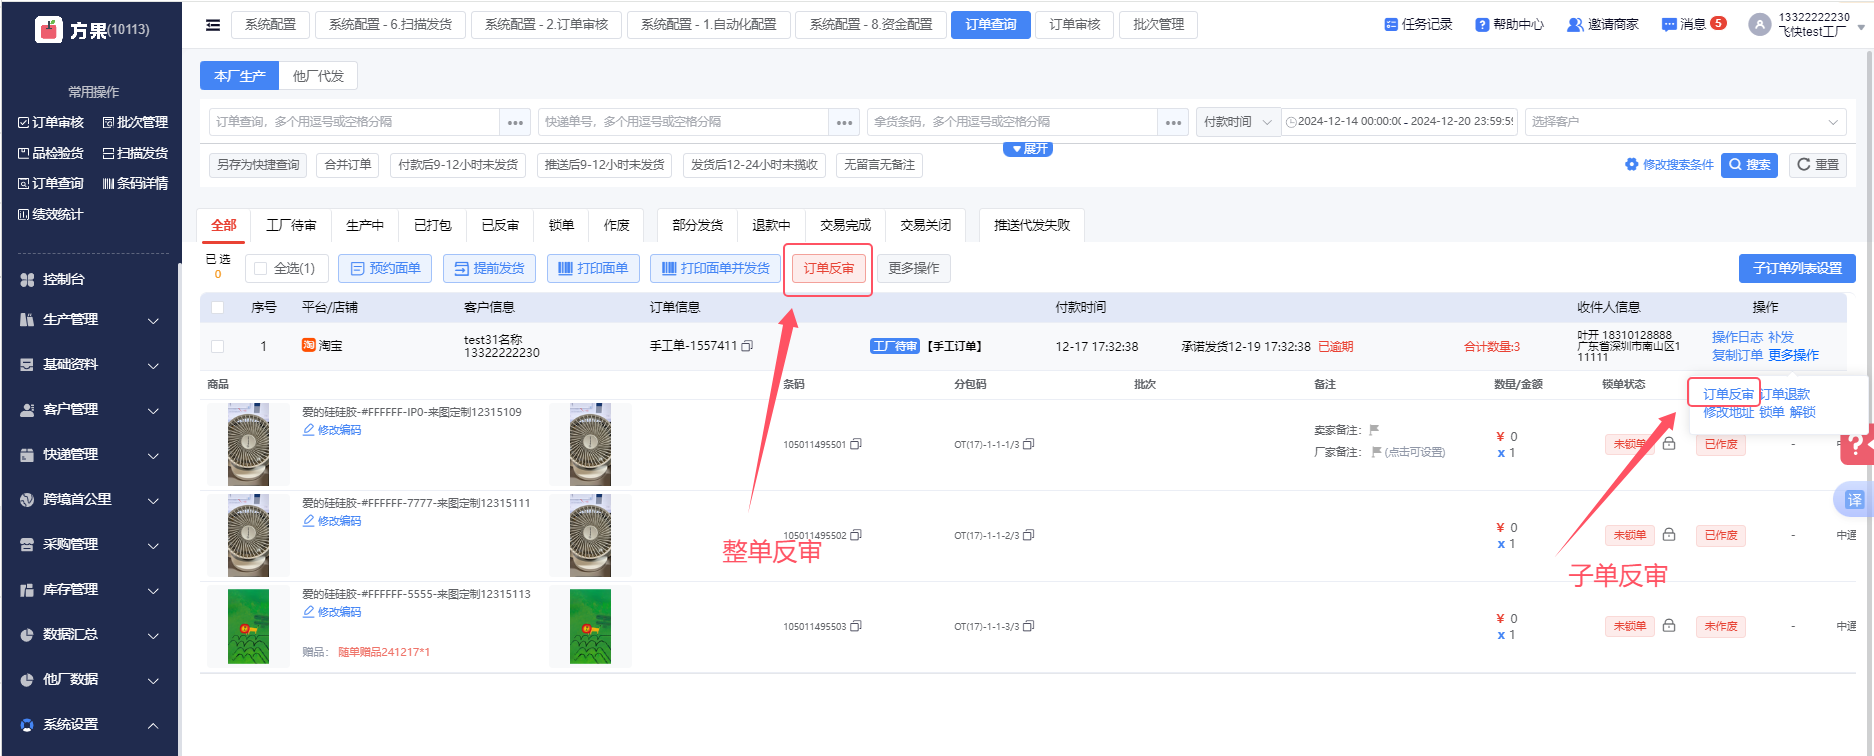Switch to the 工厂待审 tab
The width and height of the screenshot is (1874, 756).
[x=291, y=225]
